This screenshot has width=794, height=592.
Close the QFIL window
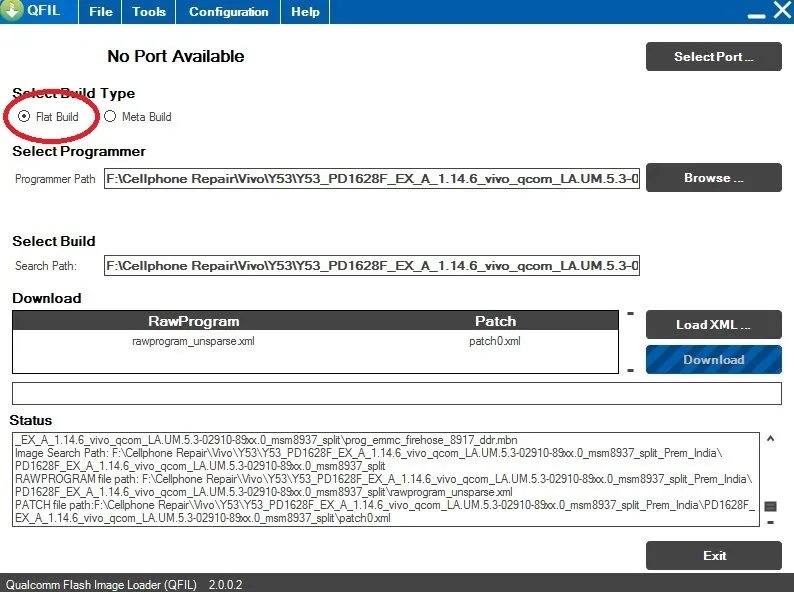click(x=783, y=10)
